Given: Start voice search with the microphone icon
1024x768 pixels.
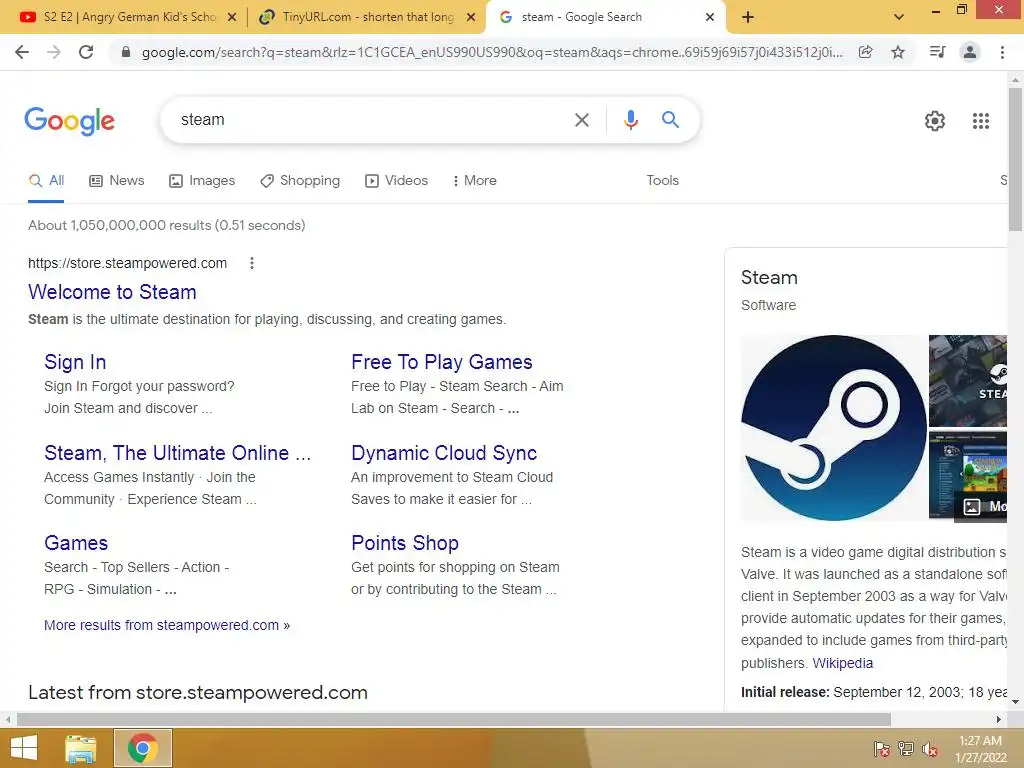Looking at the screenshot, I should [x=630, y=120].
